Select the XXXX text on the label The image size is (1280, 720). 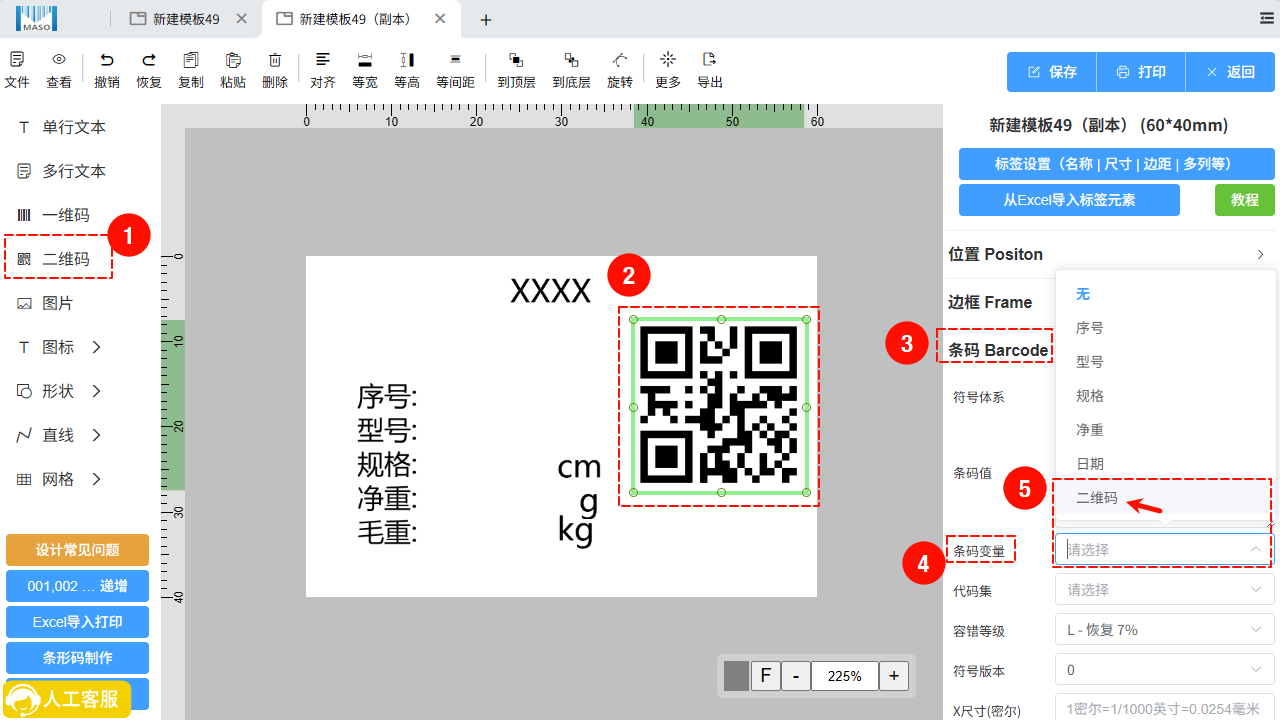(x=551, y=291)
